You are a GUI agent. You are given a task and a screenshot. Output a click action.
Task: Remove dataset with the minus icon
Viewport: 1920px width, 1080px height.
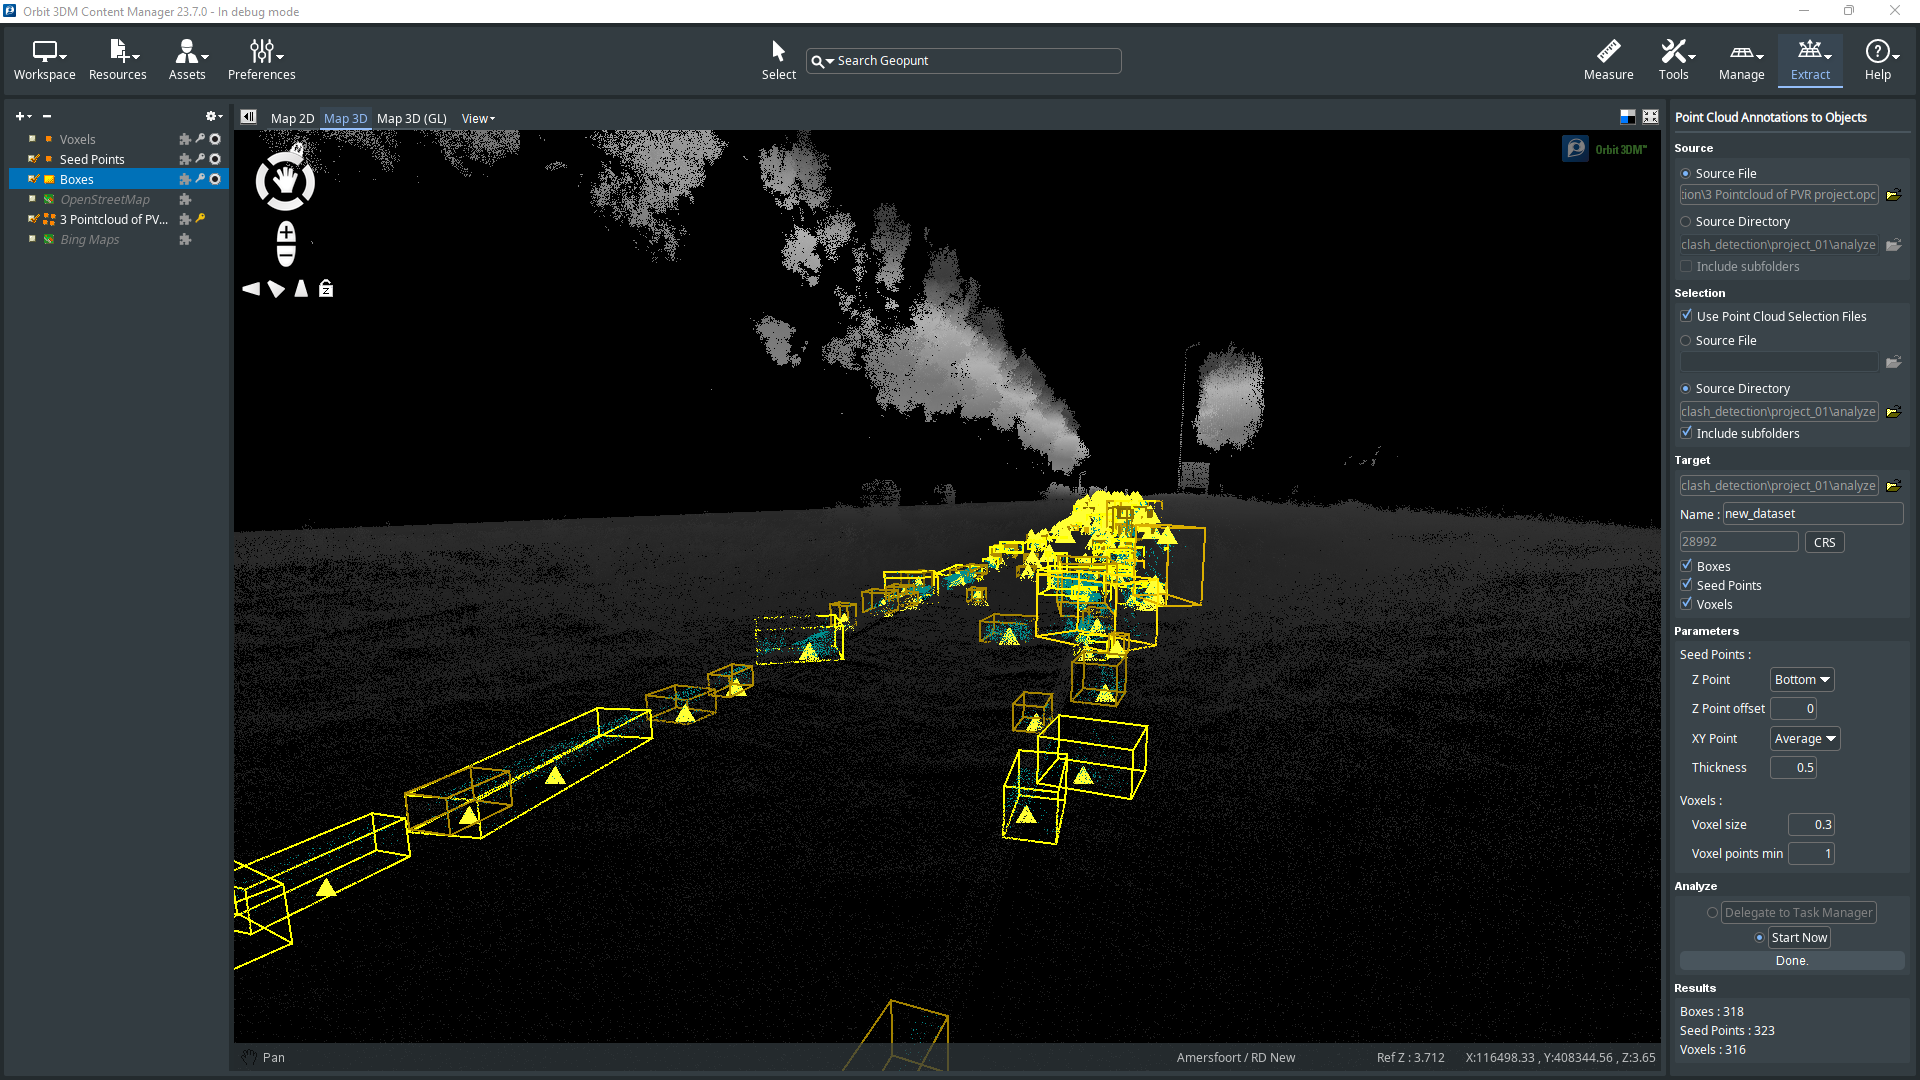(x=47, y=117)
